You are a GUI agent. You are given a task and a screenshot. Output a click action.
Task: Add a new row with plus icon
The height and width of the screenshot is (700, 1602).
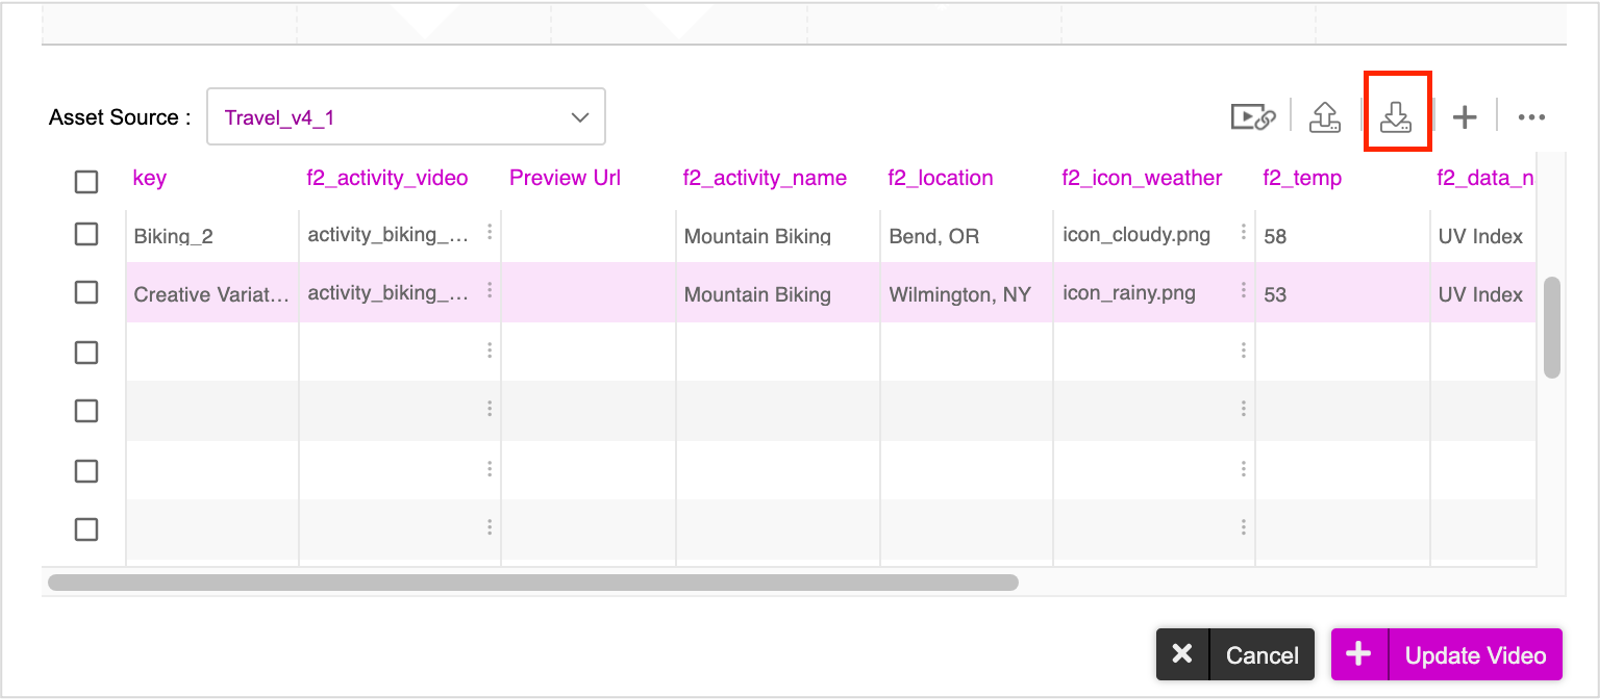pyautogui.click(x=1465, y=117)
